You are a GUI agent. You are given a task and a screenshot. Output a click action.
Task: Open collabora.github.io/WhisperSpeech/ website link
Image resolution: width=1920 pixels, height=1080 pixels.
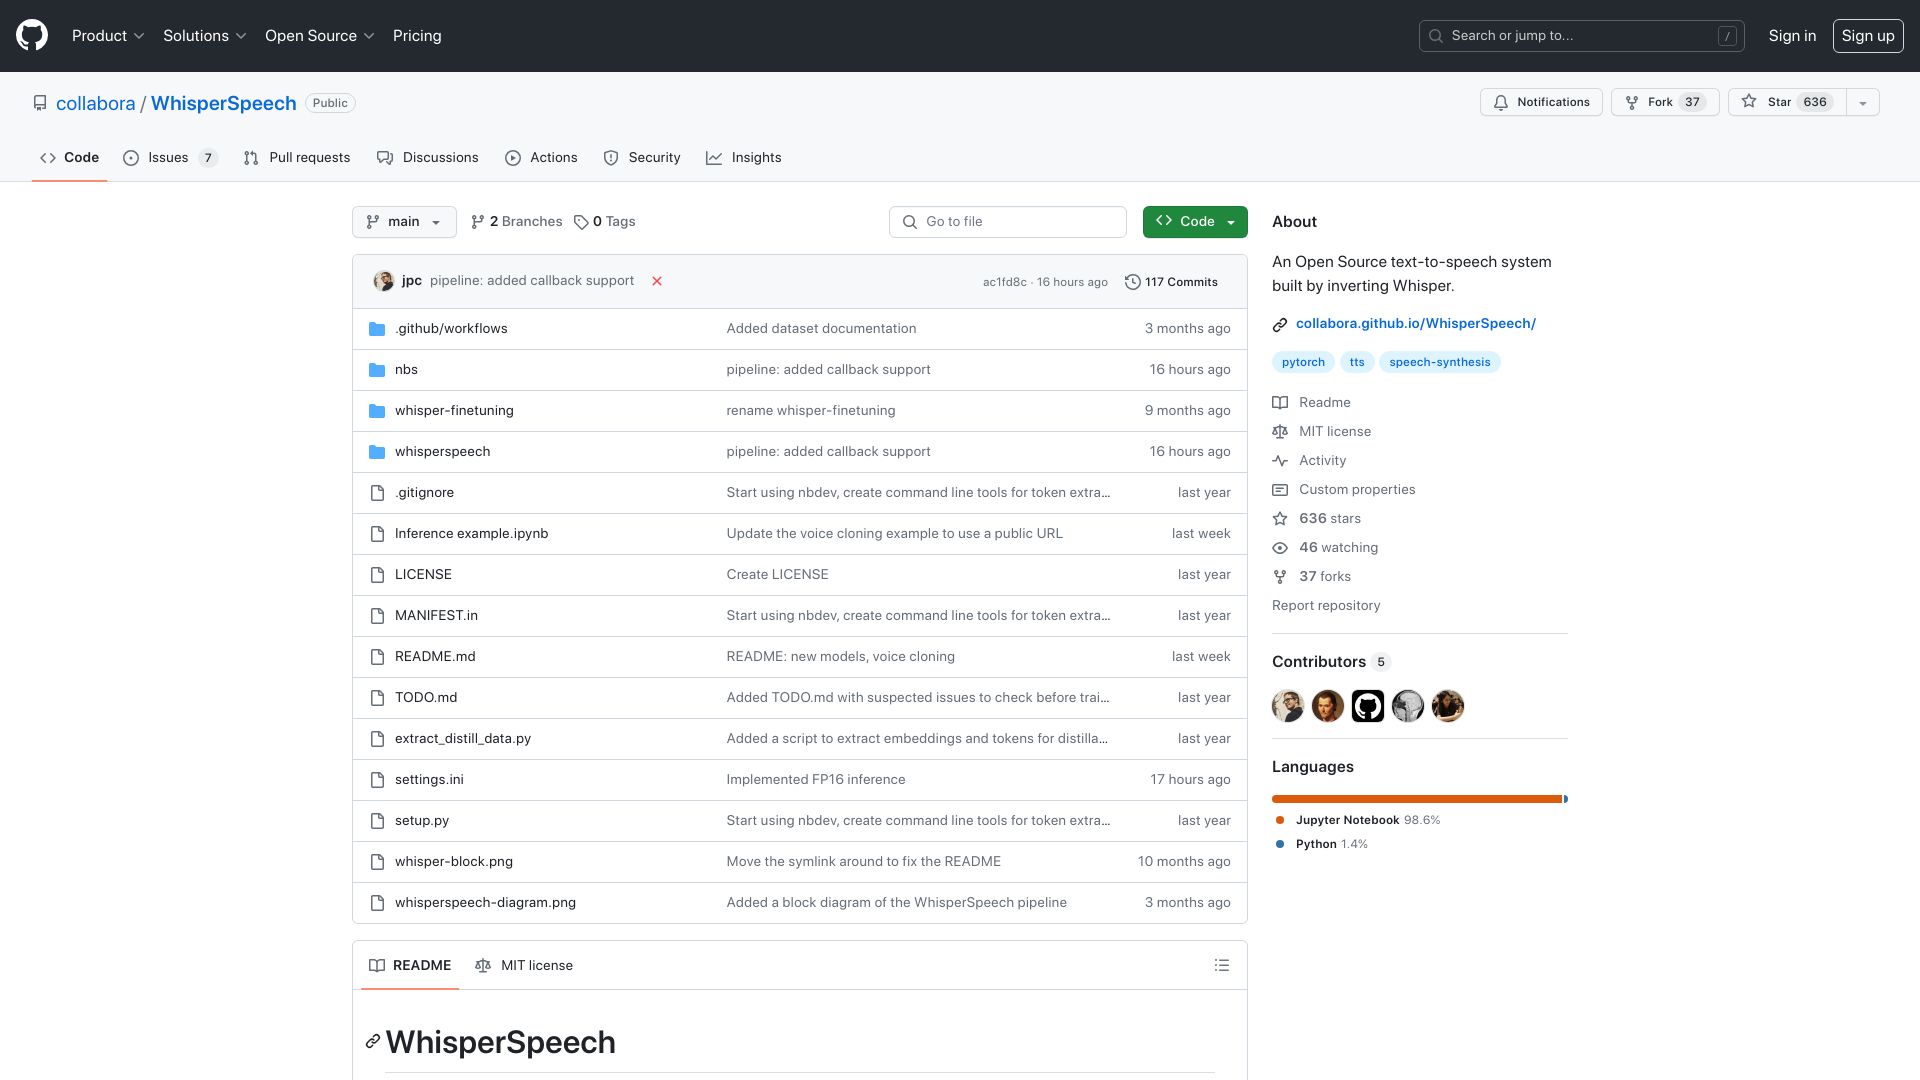(1415, 324)
